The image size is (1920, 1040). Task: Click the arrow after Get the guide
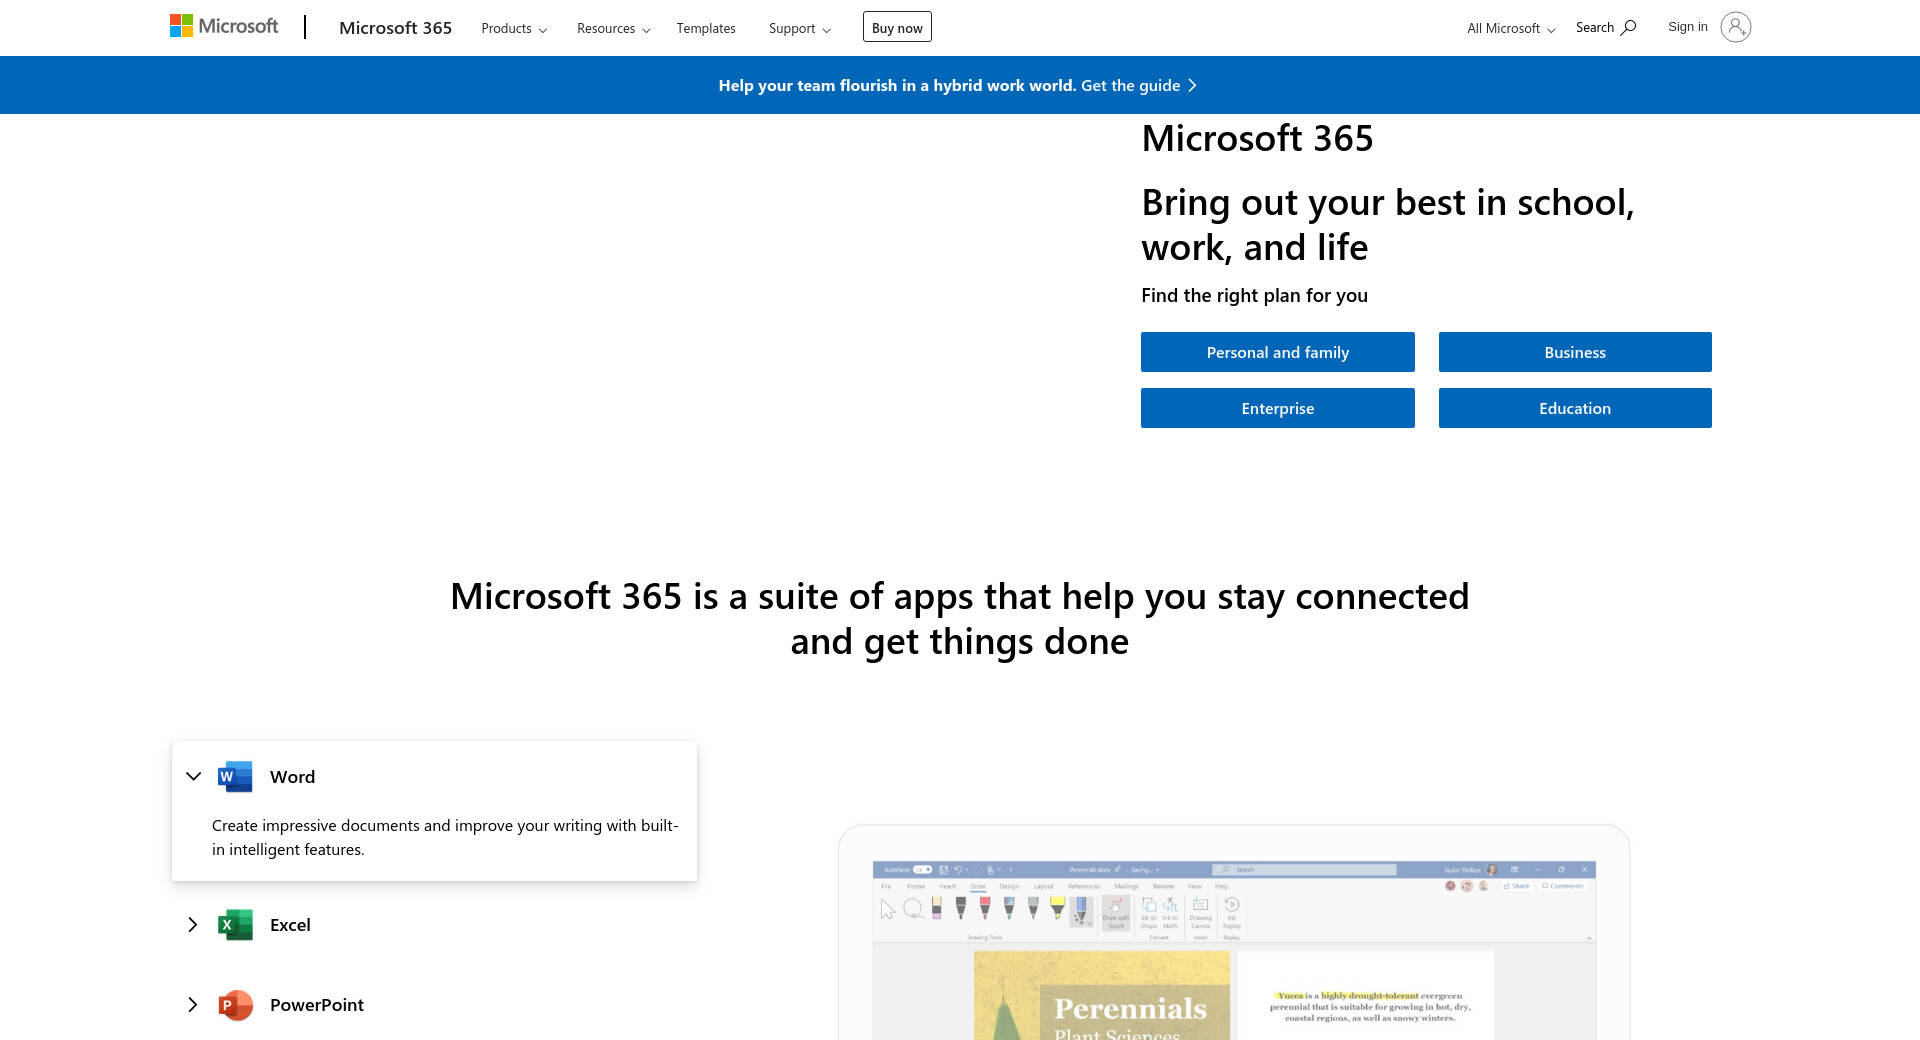tap(1192, 86)
